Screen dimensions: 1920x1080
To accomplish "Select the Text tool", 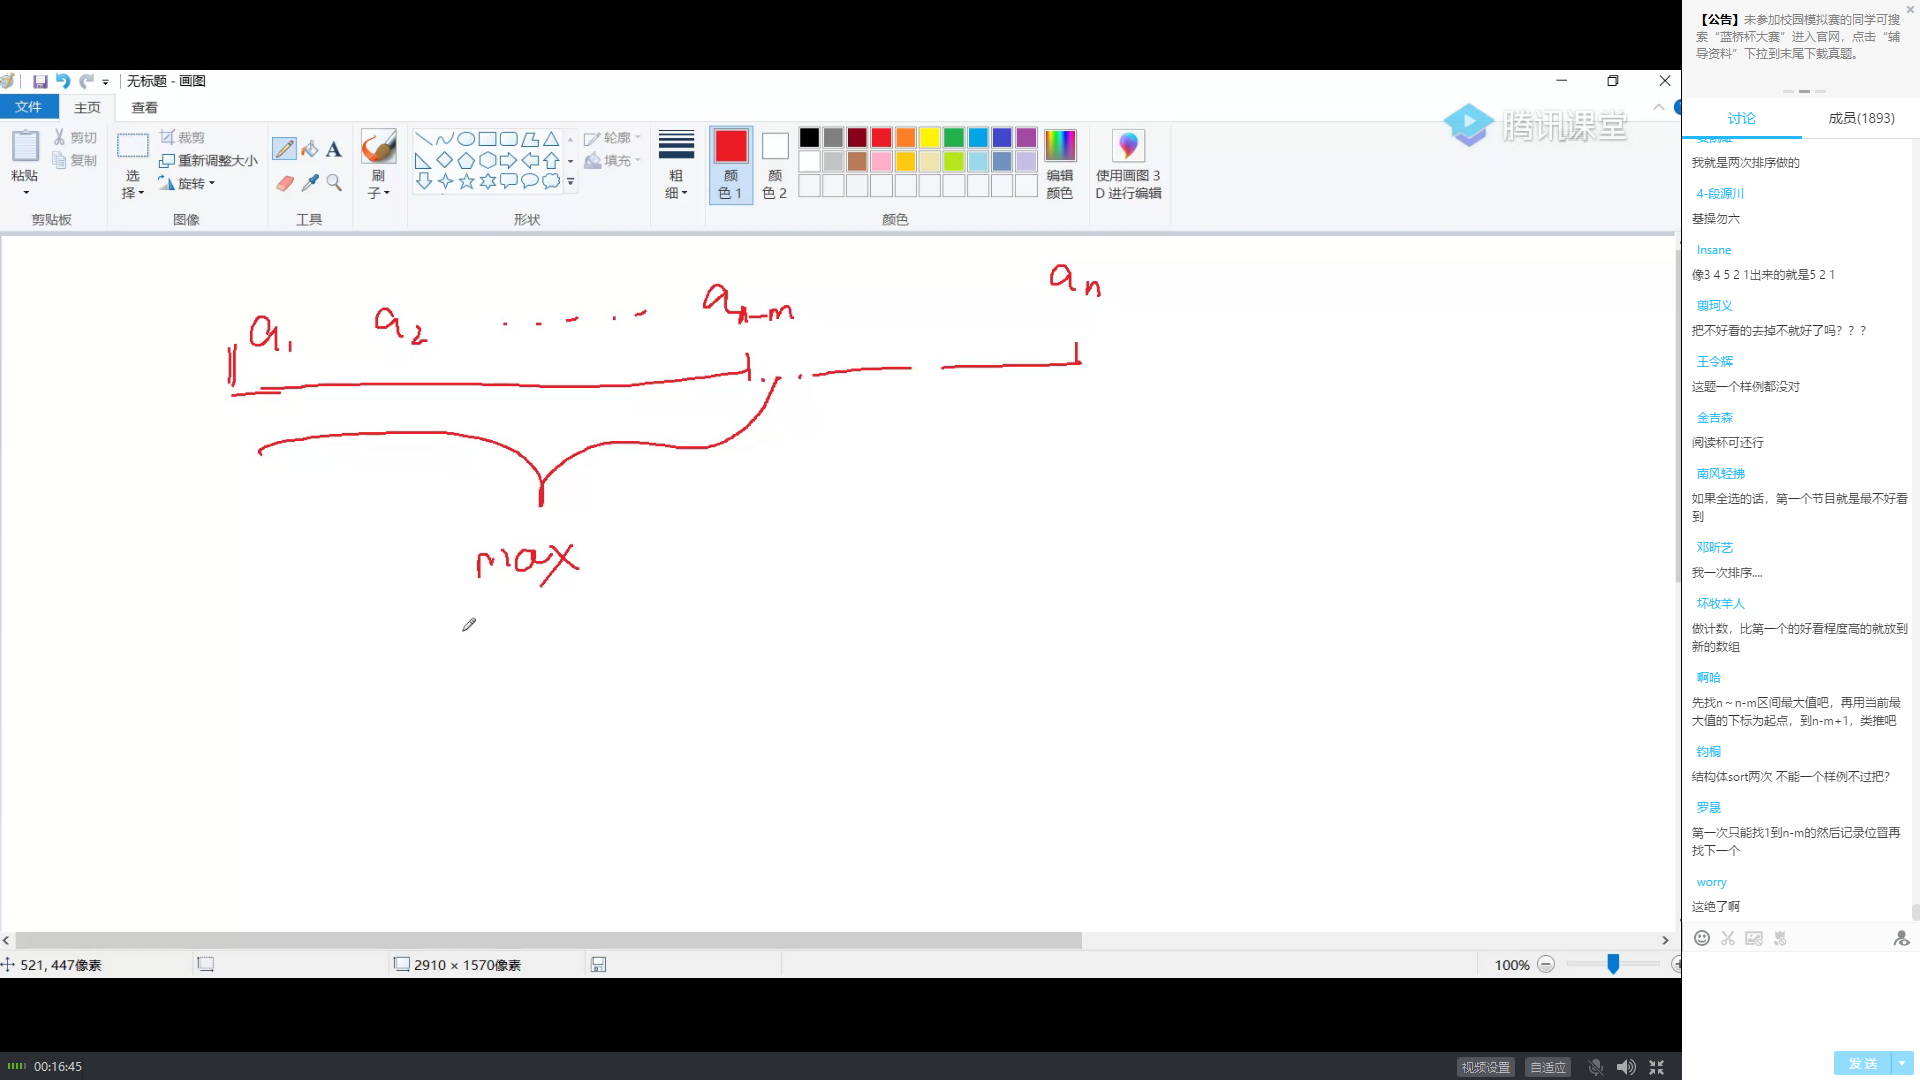I will point(334,149).
